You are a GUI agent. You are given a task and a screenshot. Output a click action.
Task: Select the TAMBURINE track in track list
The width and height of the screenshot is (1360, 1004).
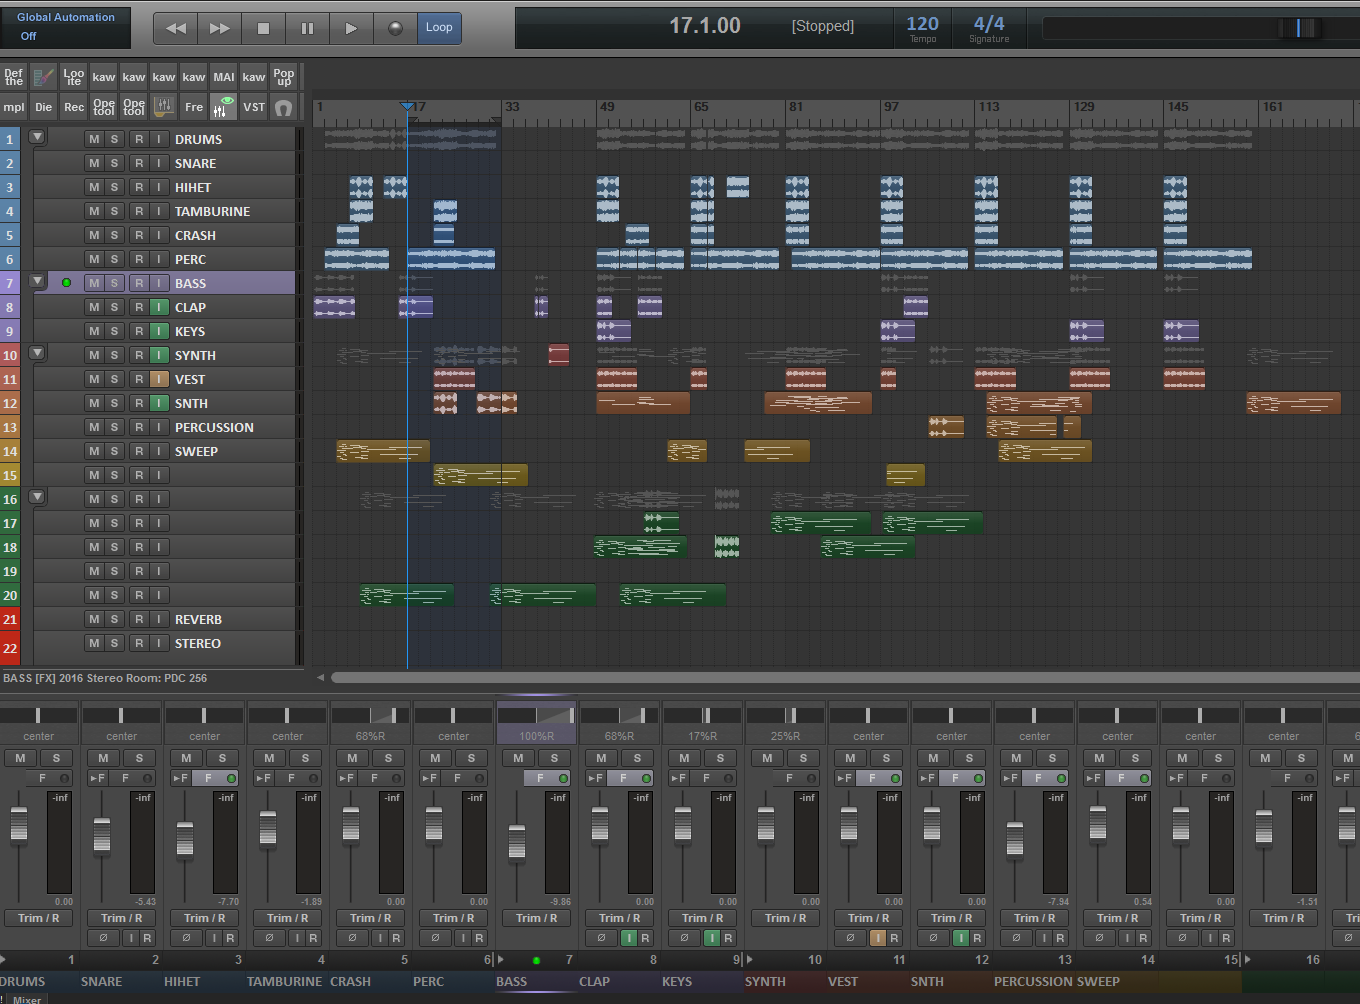[212, 211]
